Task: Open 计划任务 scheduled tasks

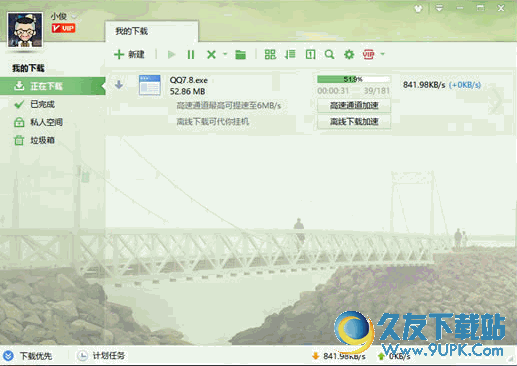Action: point(101,356)
